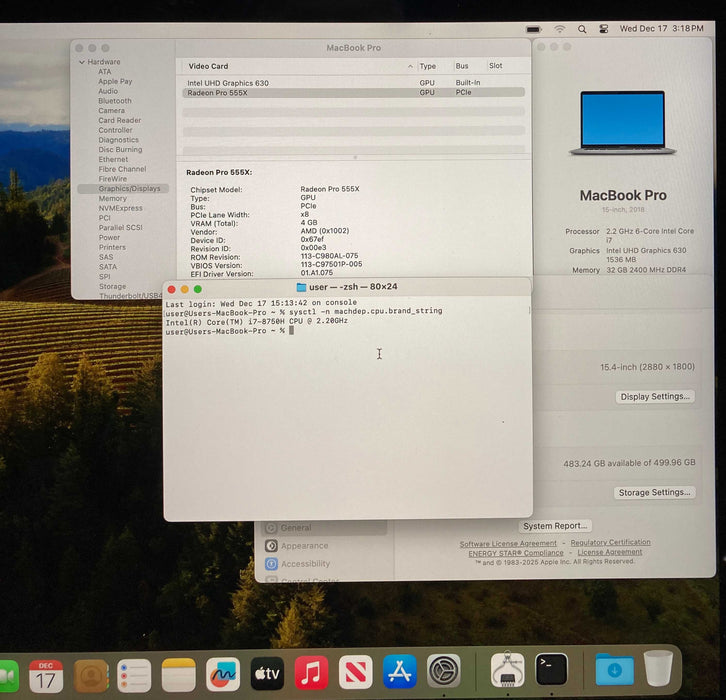Open the License Agreement link
This screenshot has width=726, height=700.
[610, 552]
